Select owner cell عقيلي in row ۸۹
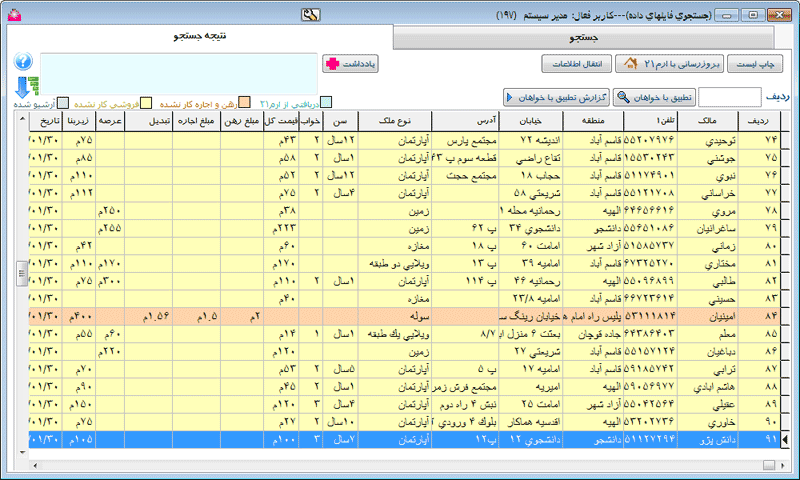Image resolution: width=800 pixels, height=480 pixels. pyautogui.click(x=707, y=404)
